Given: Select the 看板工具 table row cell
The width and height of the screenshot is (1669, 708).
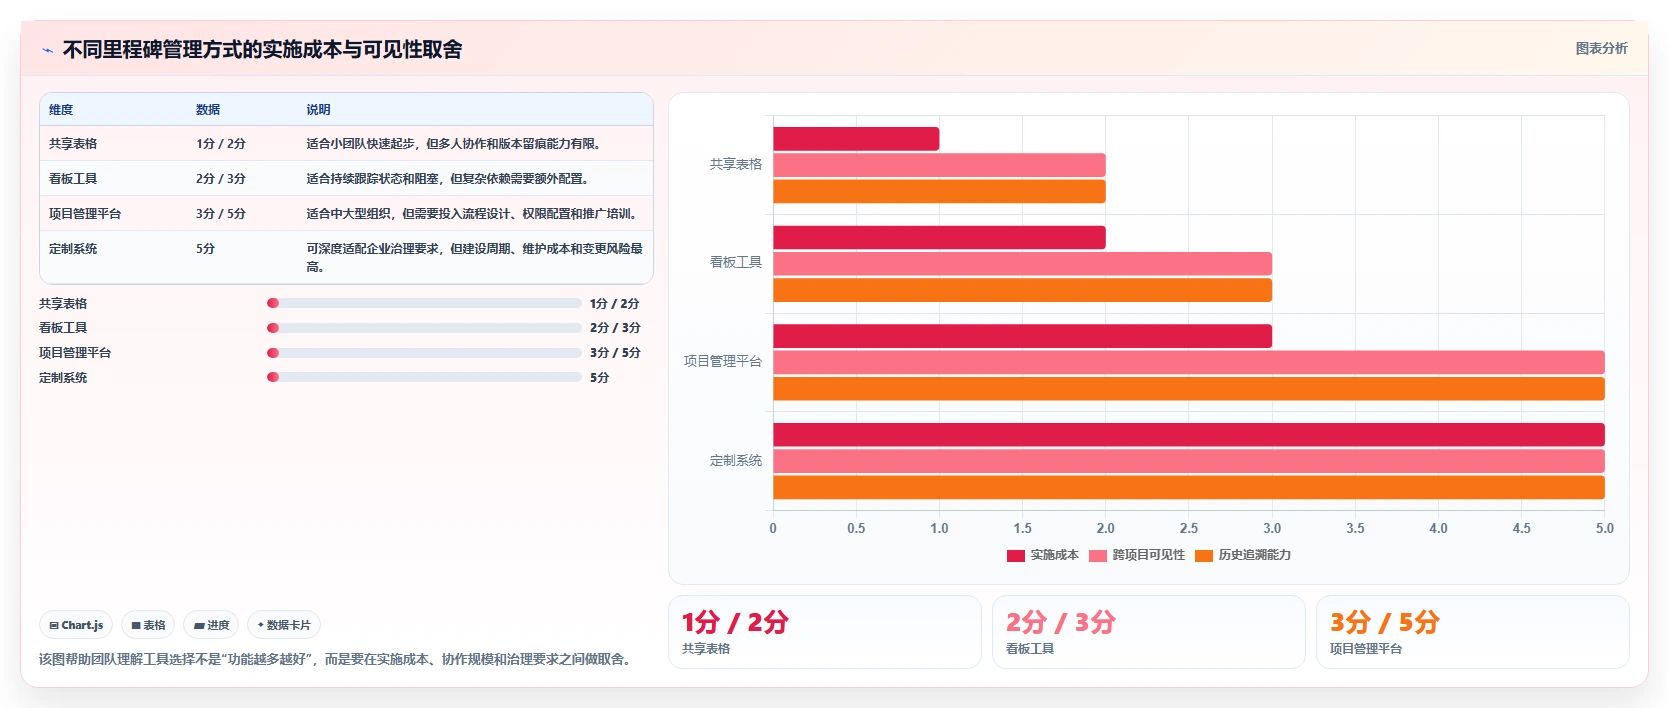Looking at the screenshot, I should (73, 179).
